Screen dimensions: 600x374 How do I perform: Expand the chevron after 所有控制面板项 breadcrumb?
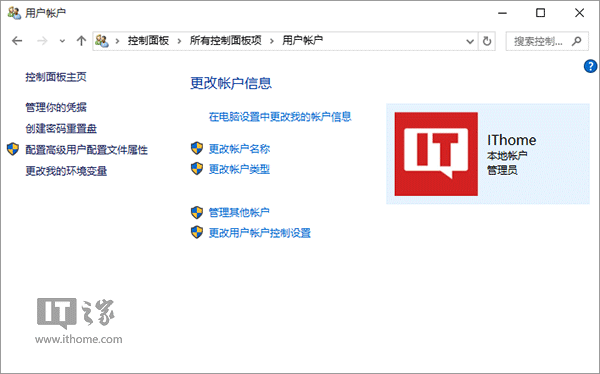(x=272, y=41)
